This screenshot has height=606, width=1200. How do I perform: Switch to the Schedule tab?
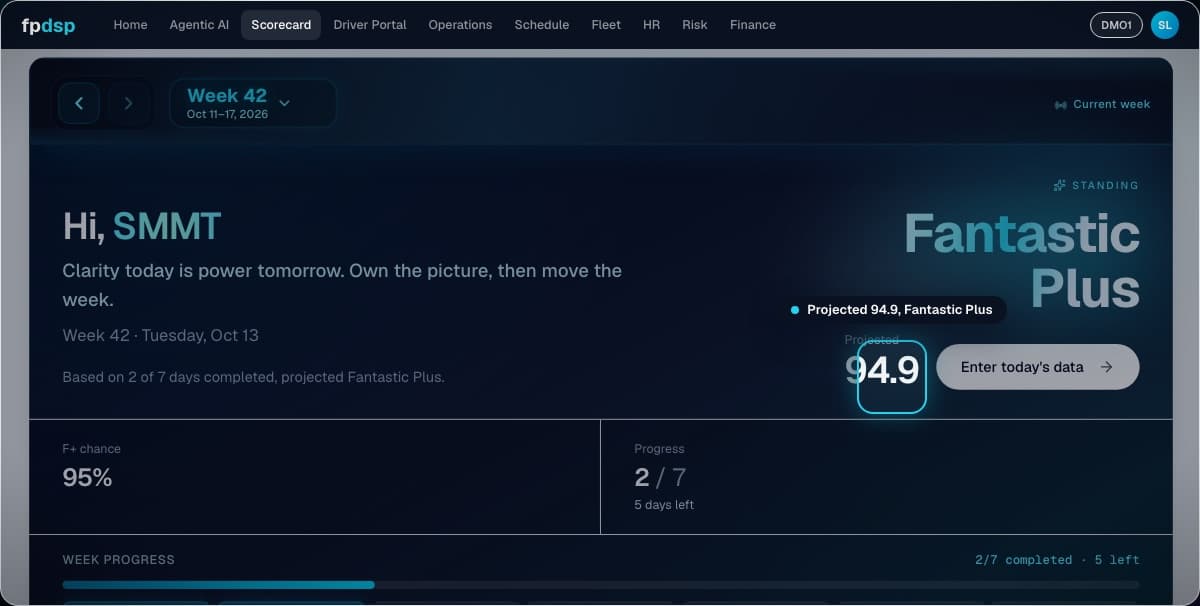coord(542,25)
